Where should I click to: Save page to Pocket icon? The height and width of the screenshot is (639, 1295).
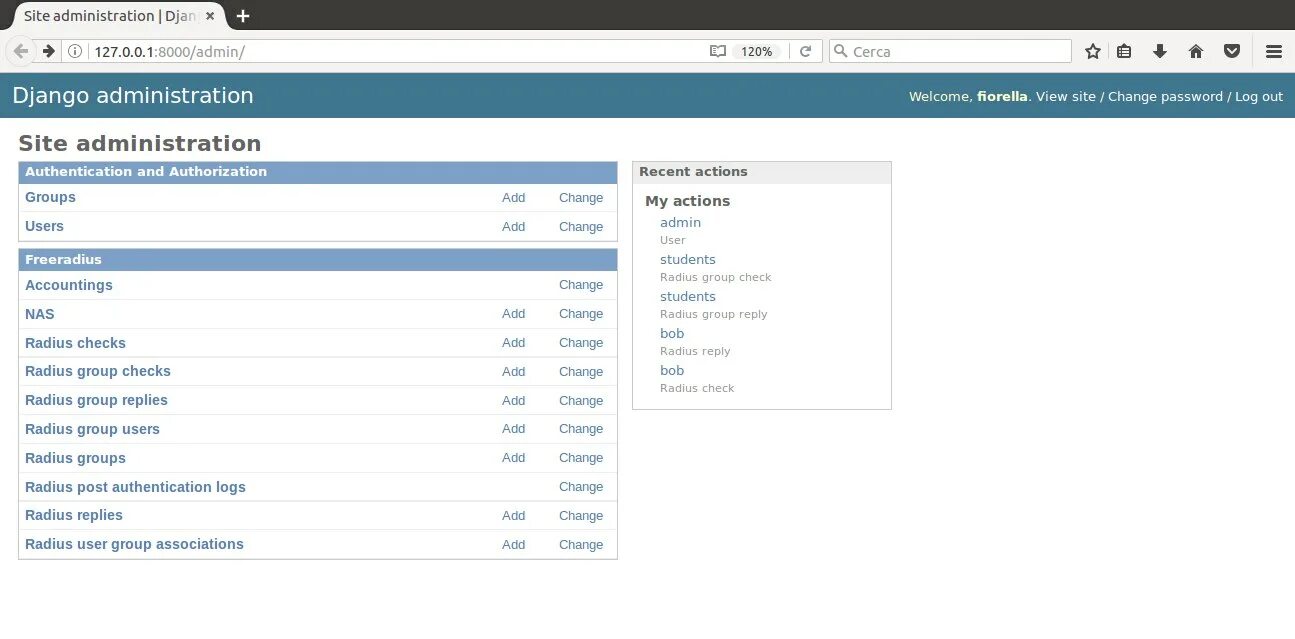(1232, 51)
